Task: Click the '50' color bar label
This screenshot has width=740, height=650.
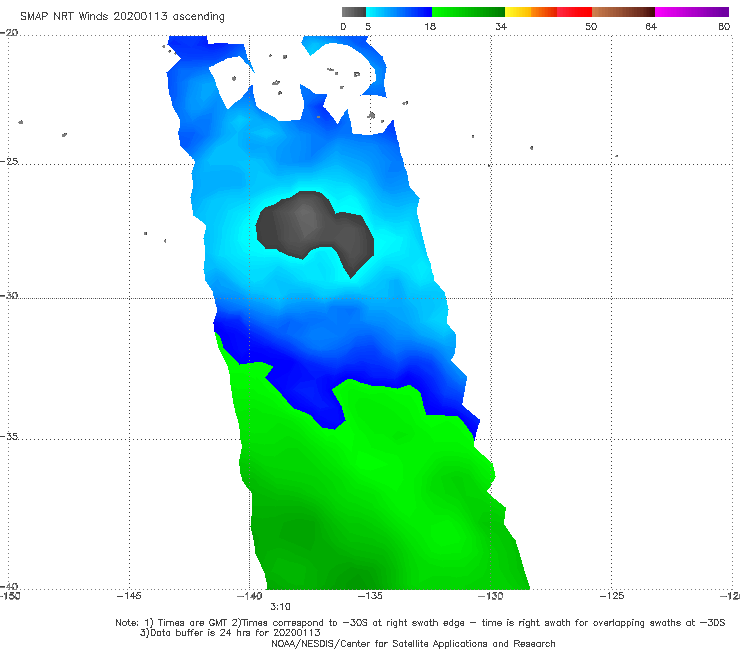Action: 591,26
